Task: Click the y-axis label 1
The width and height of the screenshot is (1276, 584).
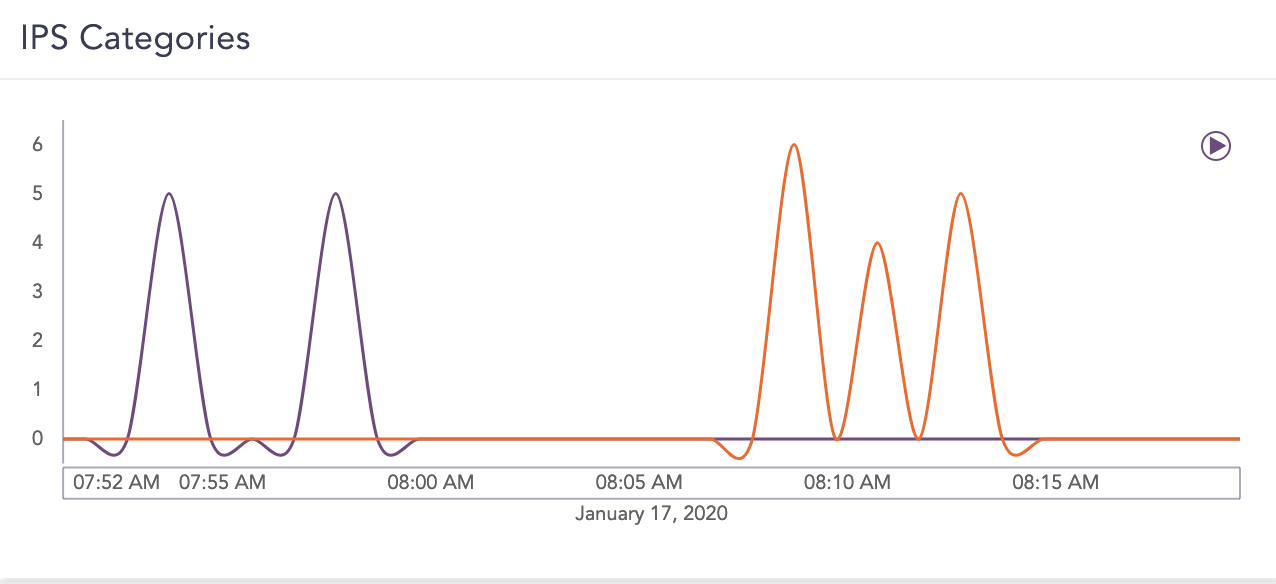Action: 38,389
